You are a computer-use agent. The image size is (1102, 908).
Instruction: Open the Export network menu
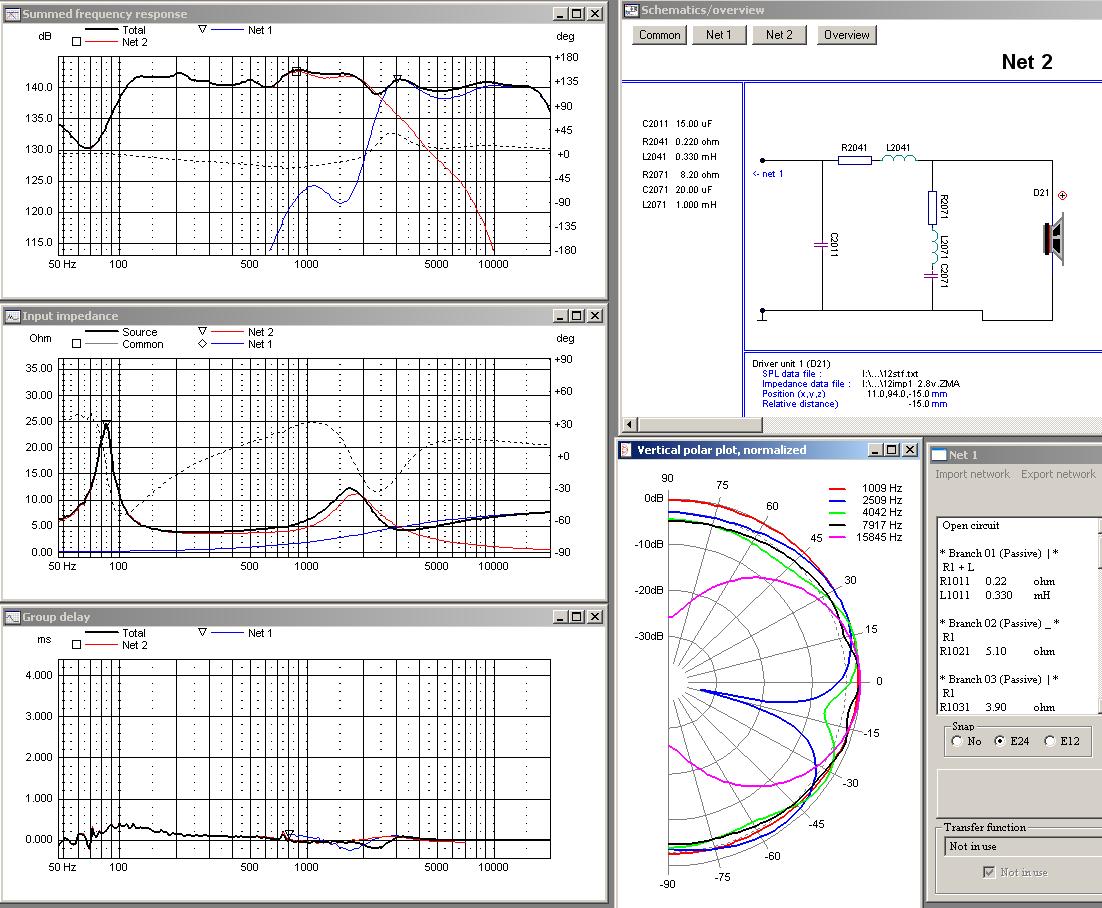pyautogui.click(x=1058, y=474)
